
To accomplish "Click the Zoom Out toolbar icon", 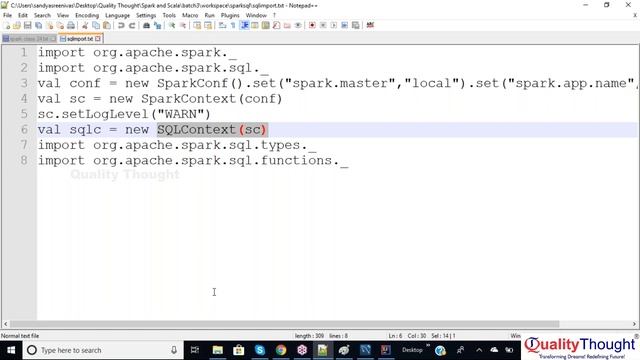I will [183, 25].
